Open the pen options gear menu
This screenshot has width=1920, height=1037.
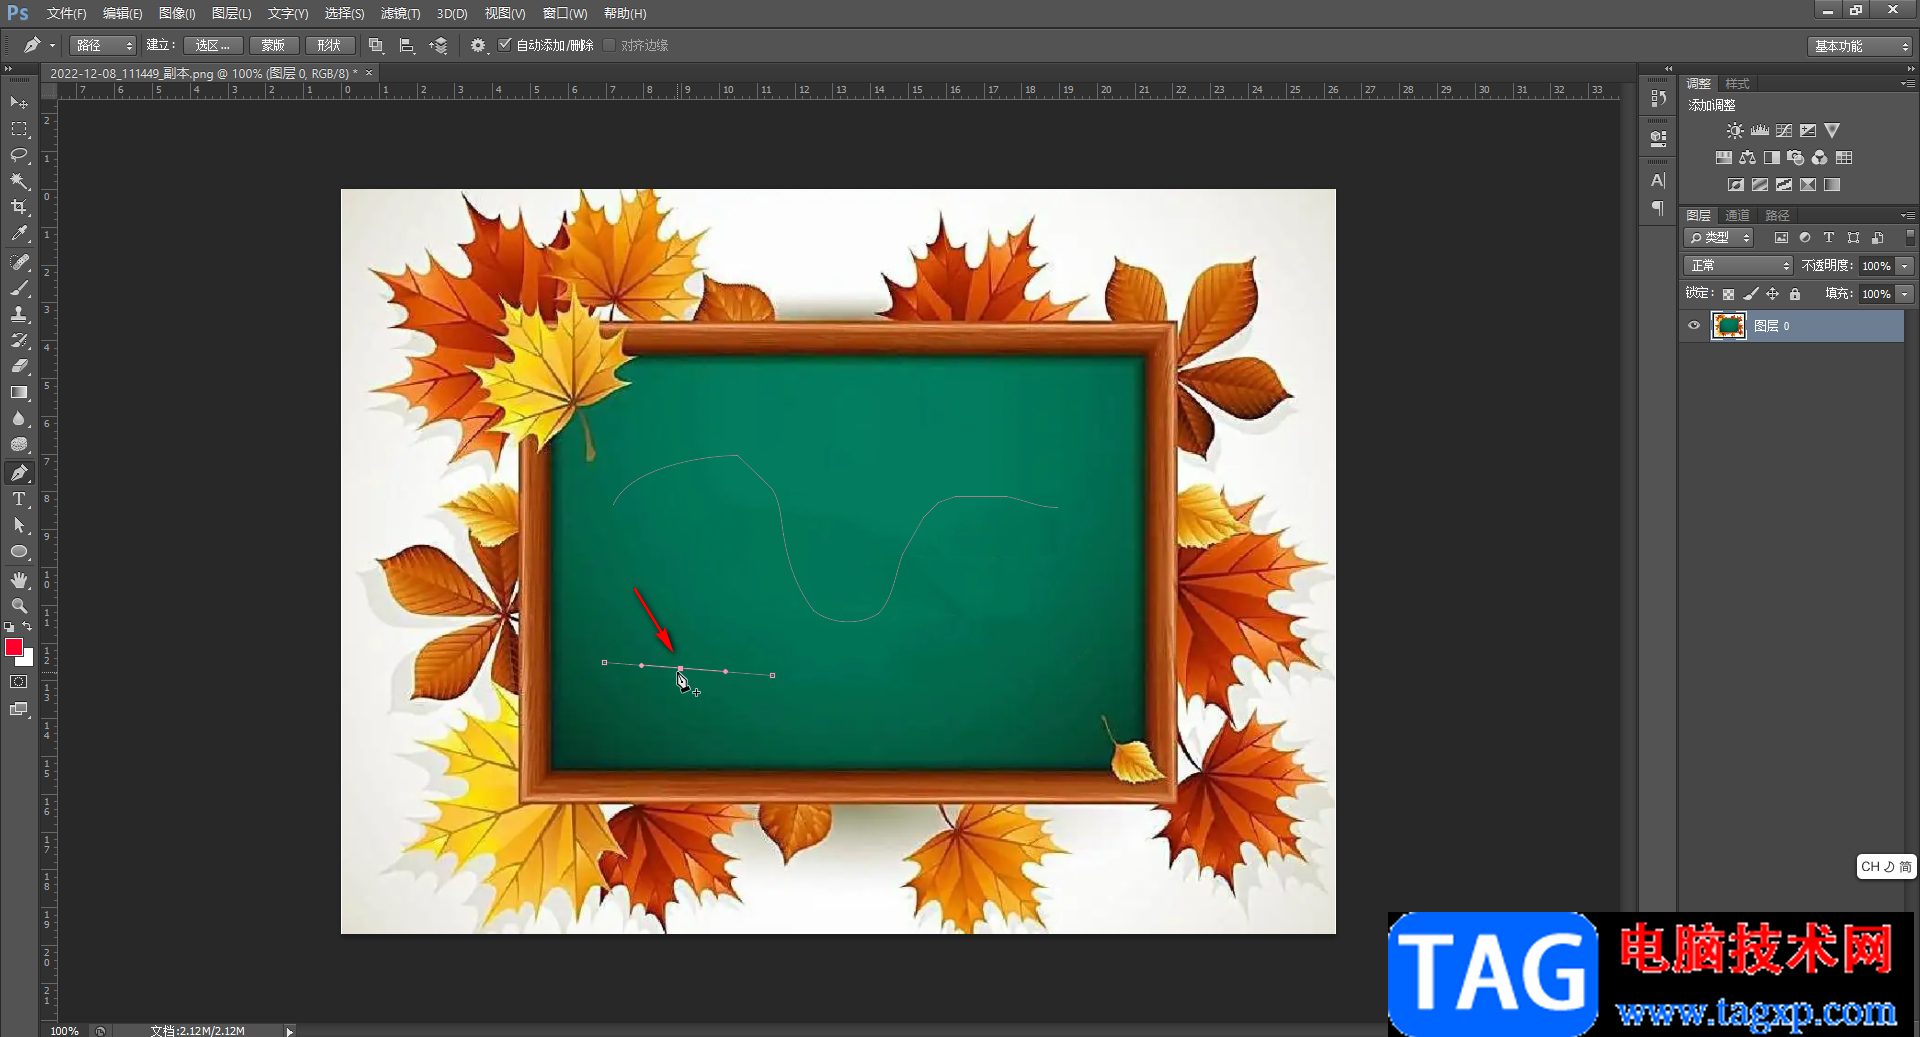[478, 45]
